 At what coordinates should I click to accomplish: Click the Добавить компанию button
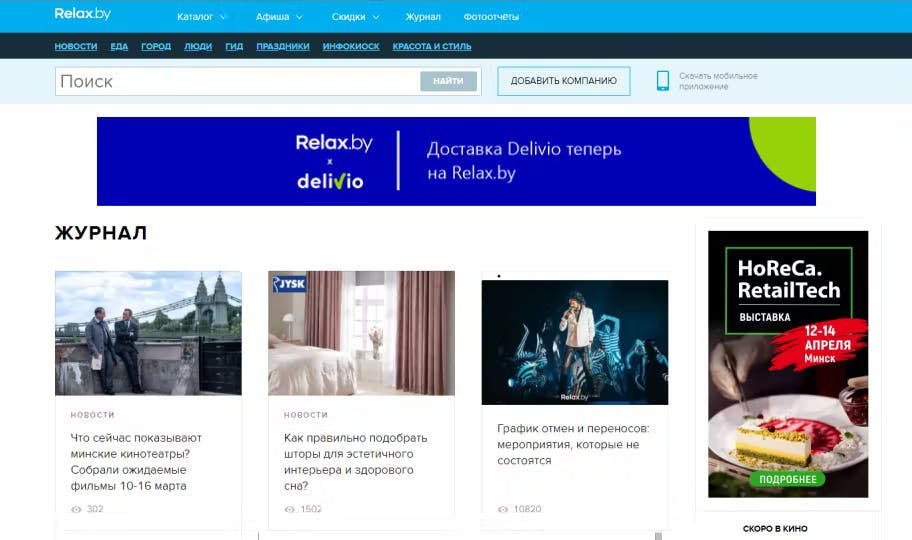tap(564, 81)
